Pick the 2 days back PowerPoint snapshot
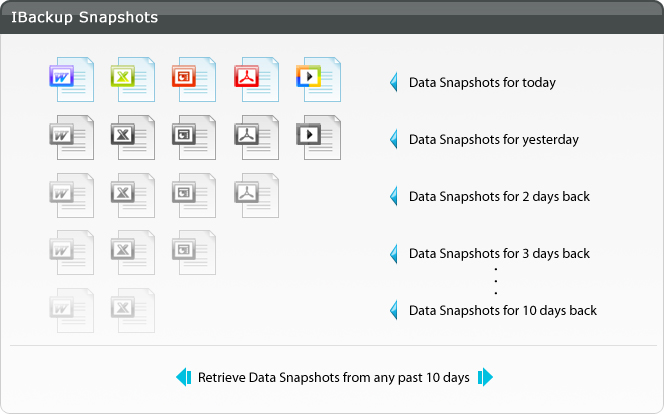 tap(194, 196)
